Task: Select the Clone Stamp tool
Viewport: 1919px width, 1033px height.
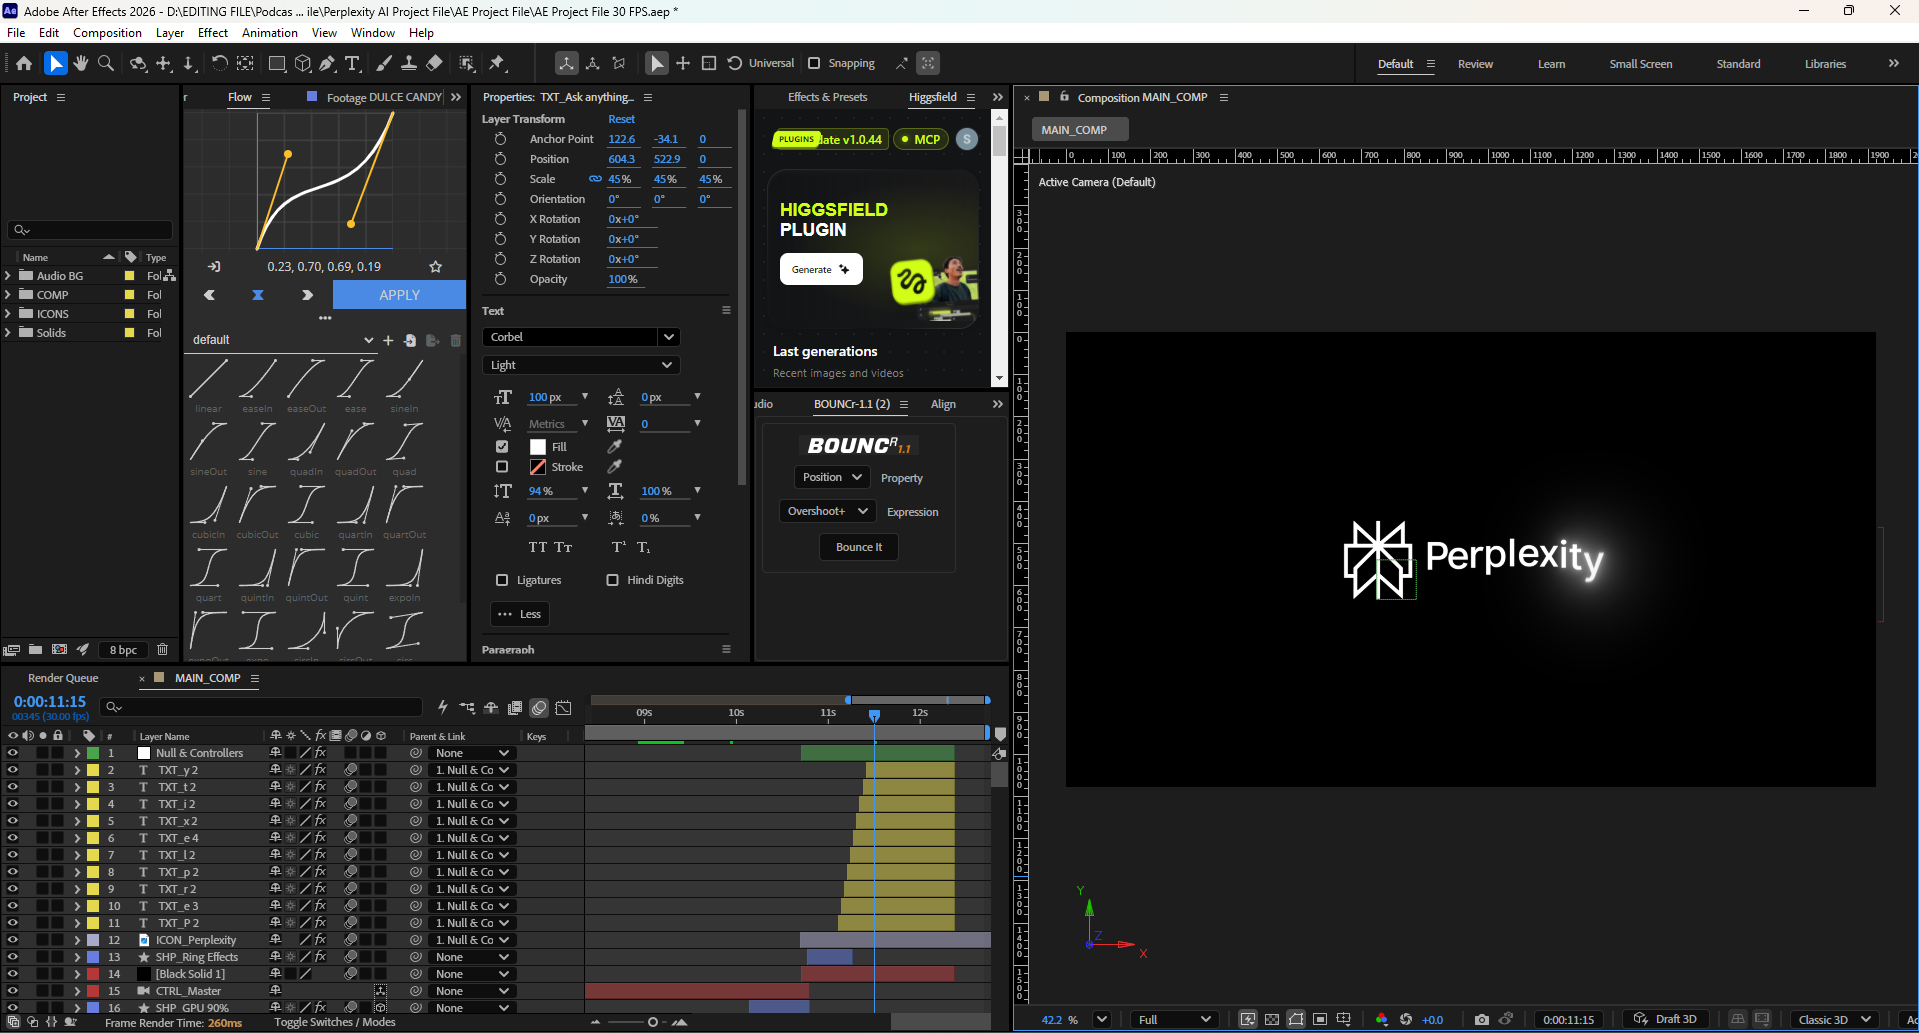Action: 409,63
